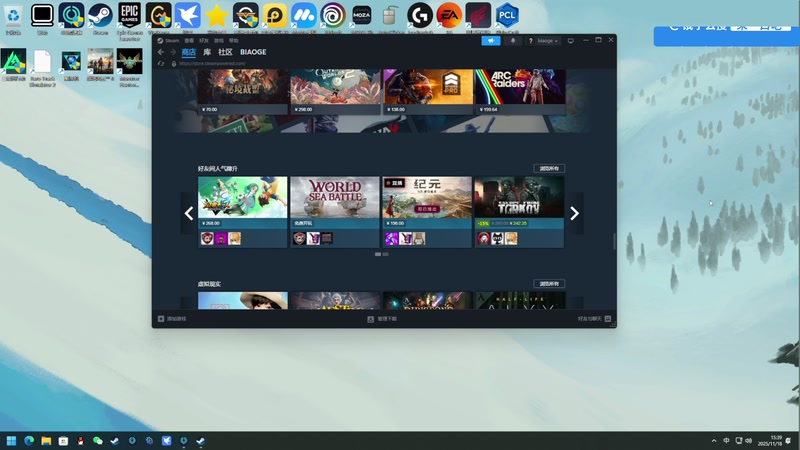Viewport: 800px width, 450px height.
Task: Toggle the 中 input method indicator
Action: pyautogui.click(x=727, y=441)
